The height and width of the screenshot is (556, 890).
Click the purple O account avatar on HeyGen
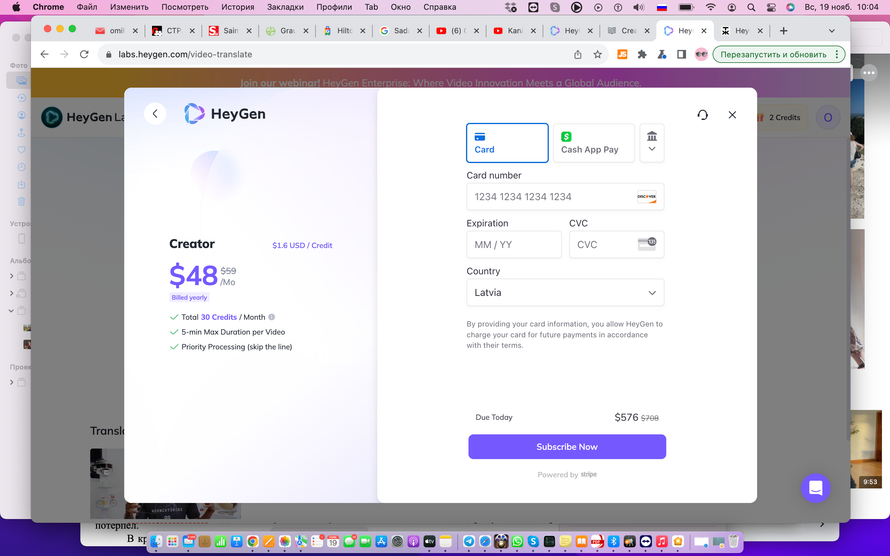click(828, 117)
